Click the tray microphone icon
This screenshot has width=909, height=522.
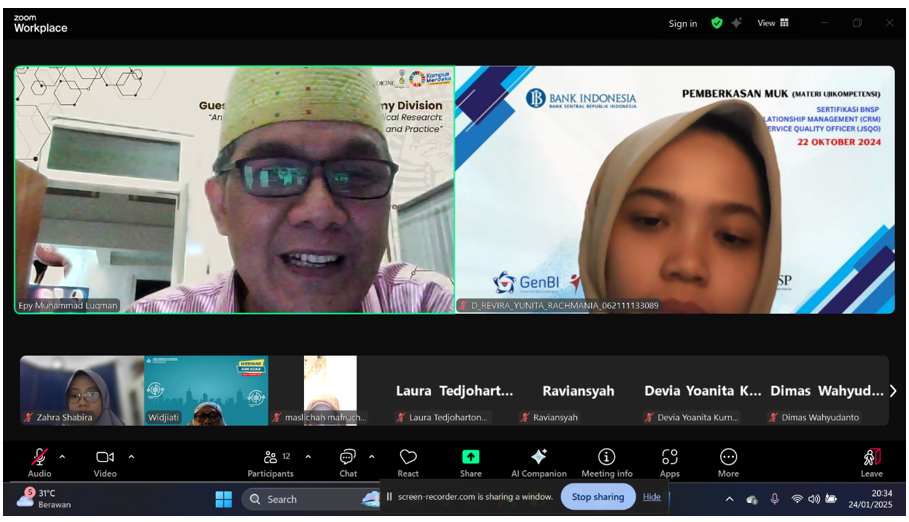tap(775, 499)
